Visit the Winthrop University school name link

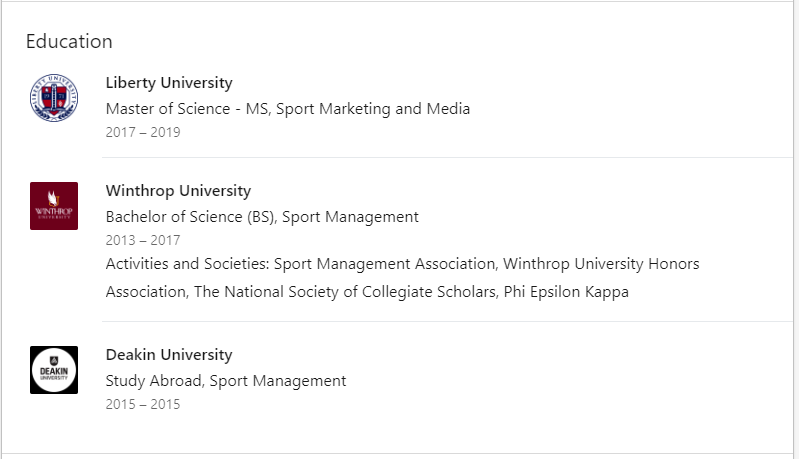[x=178, y=191]
